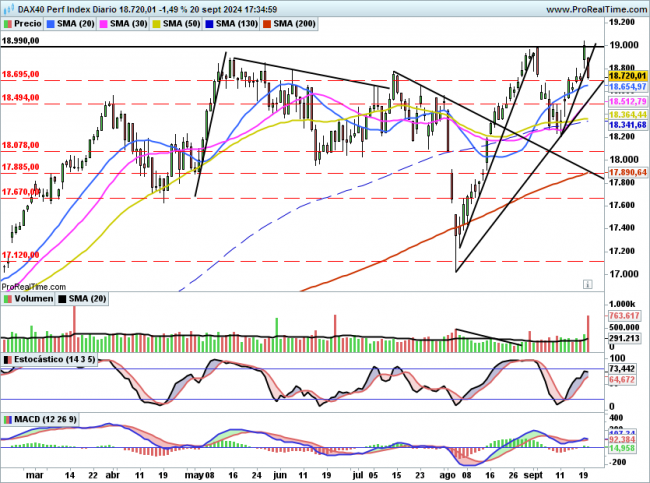Viewport: 650px width, 483px height.
Task: Click the blue SMA (20) color square
Action: point(51,24)
